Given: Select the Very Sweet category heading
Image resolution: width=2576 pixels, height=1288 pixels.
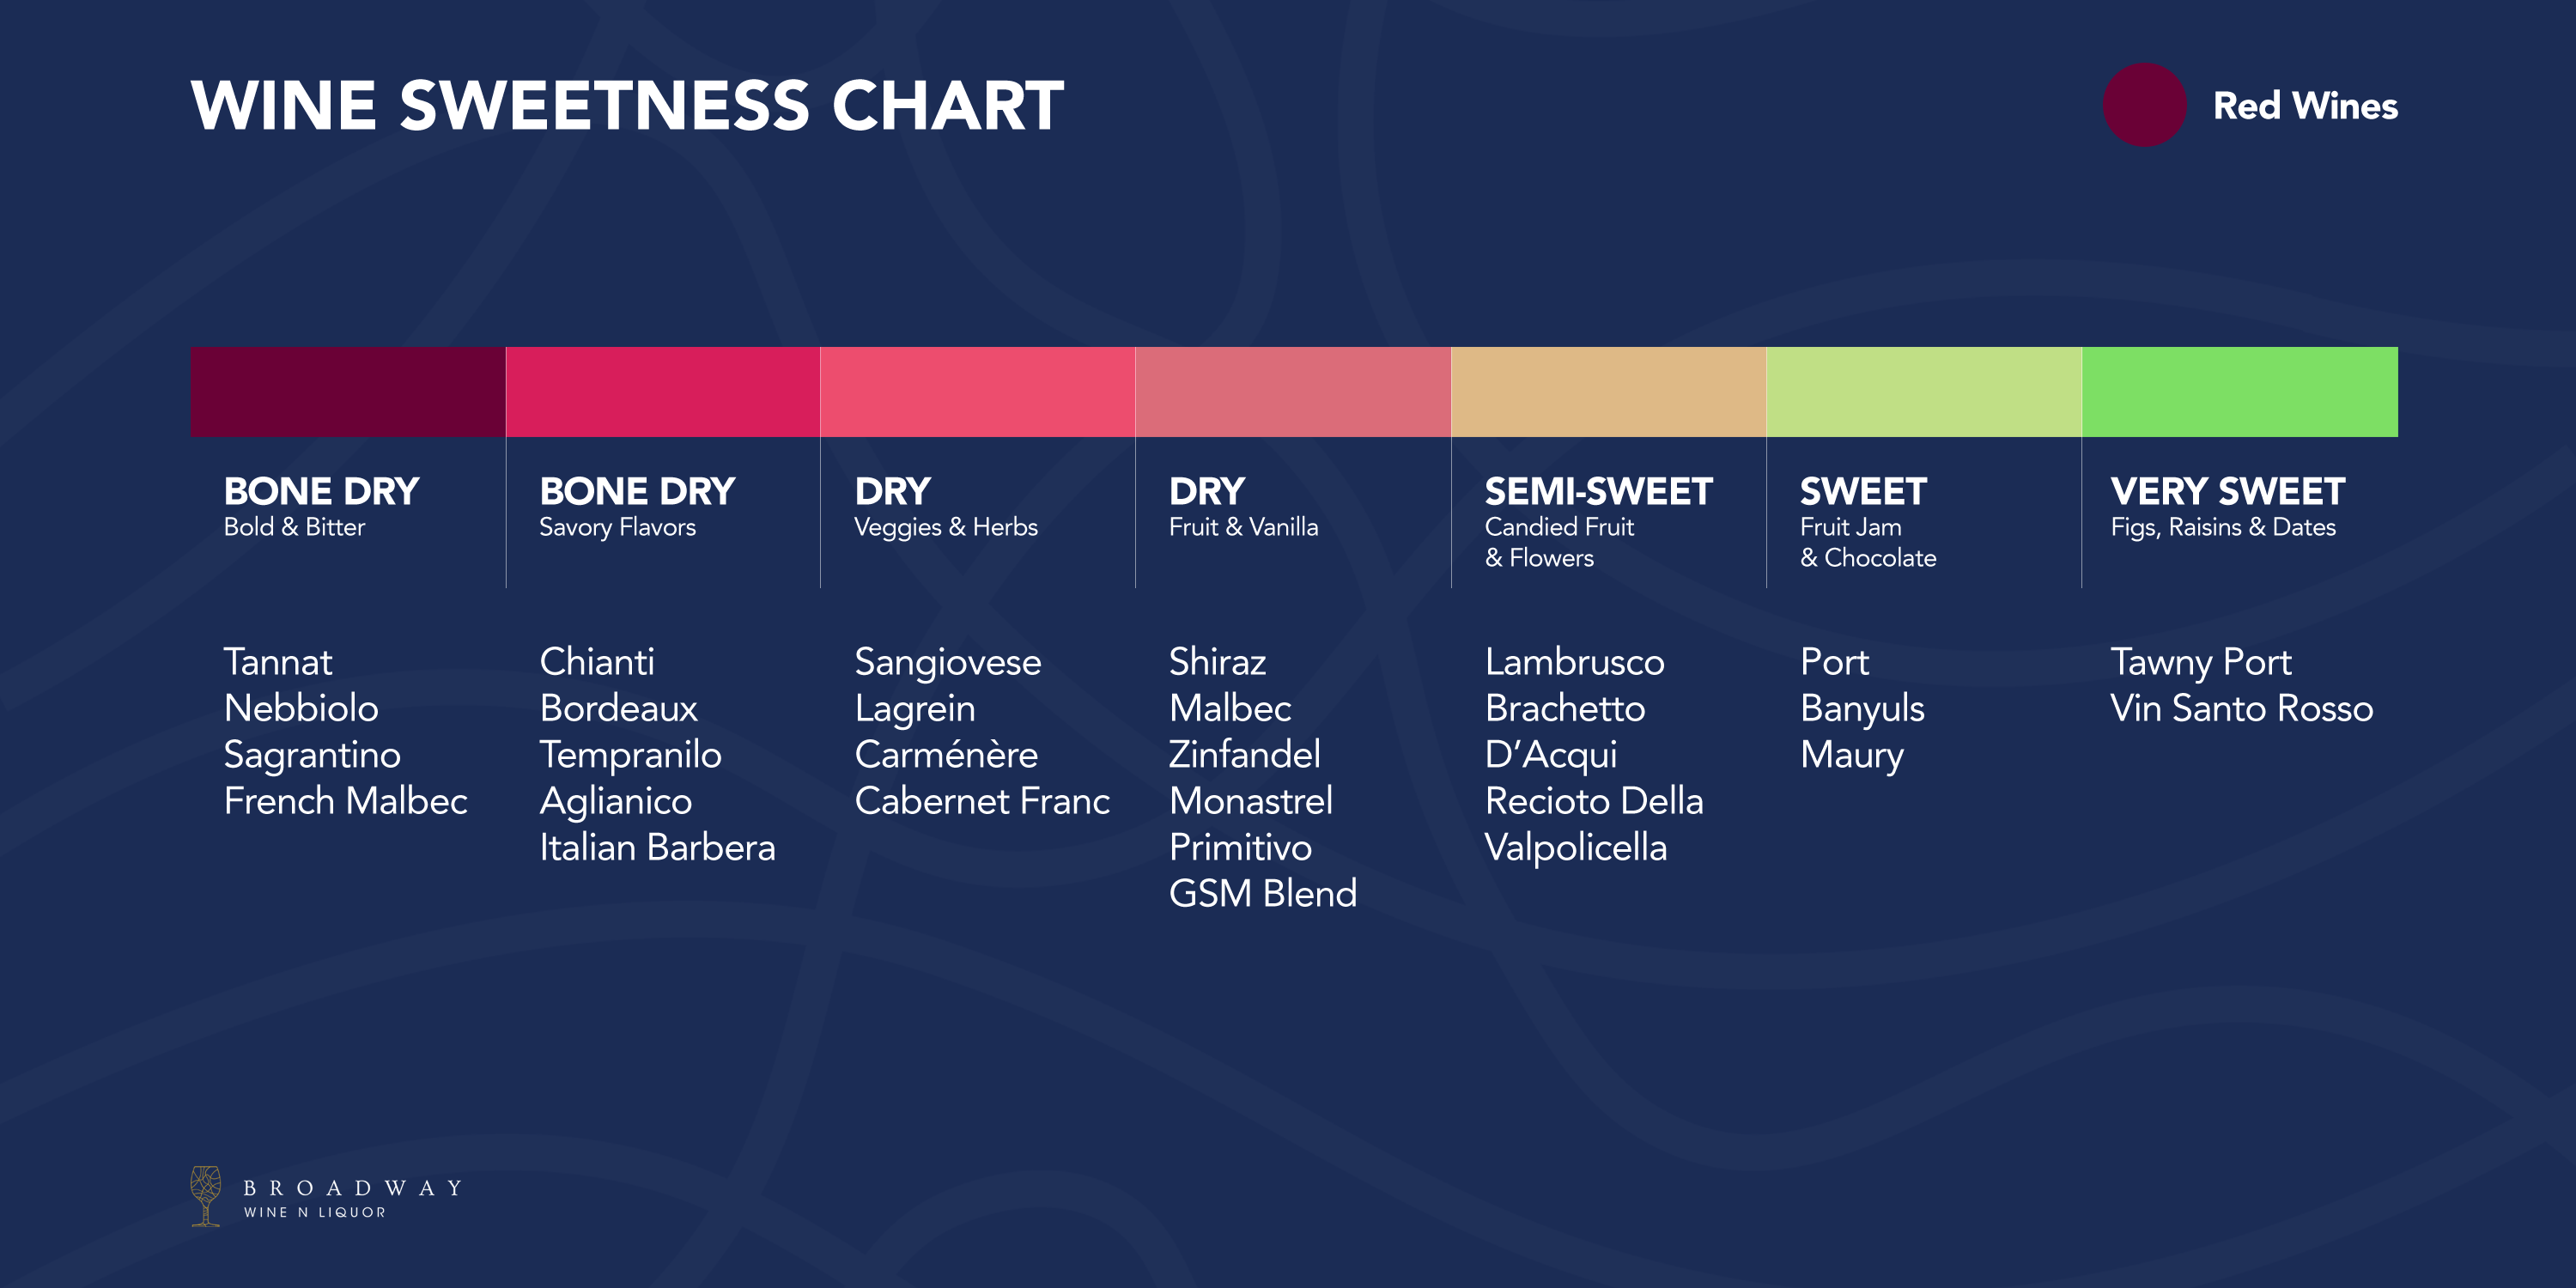Looking at the screenshot, I should (x=2227, y=491).
